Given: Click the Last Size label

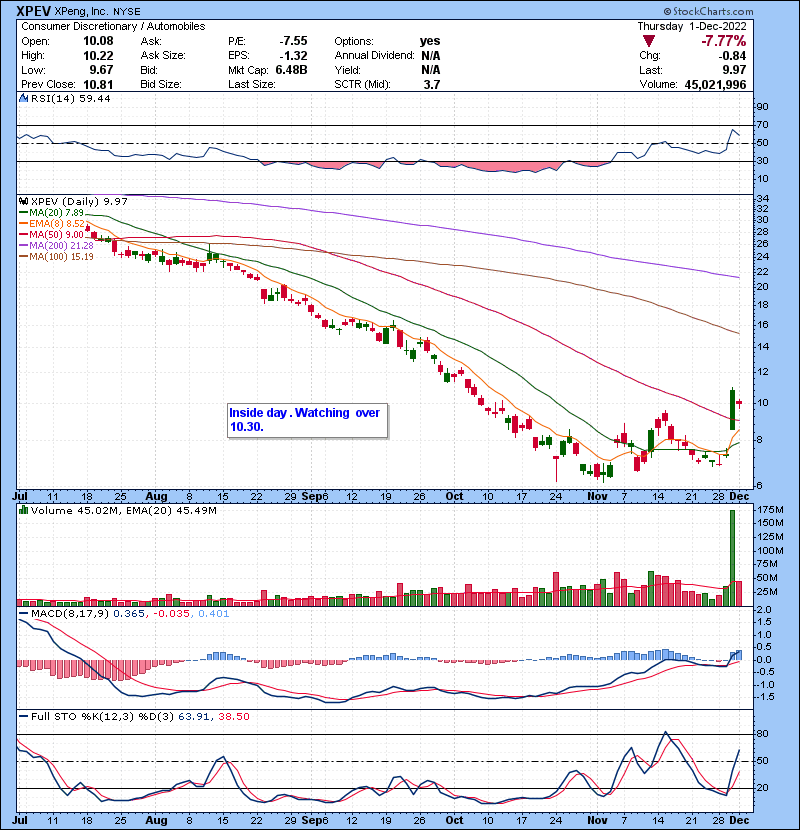Looking at the screenshot, I should click(x=251, y=84).
